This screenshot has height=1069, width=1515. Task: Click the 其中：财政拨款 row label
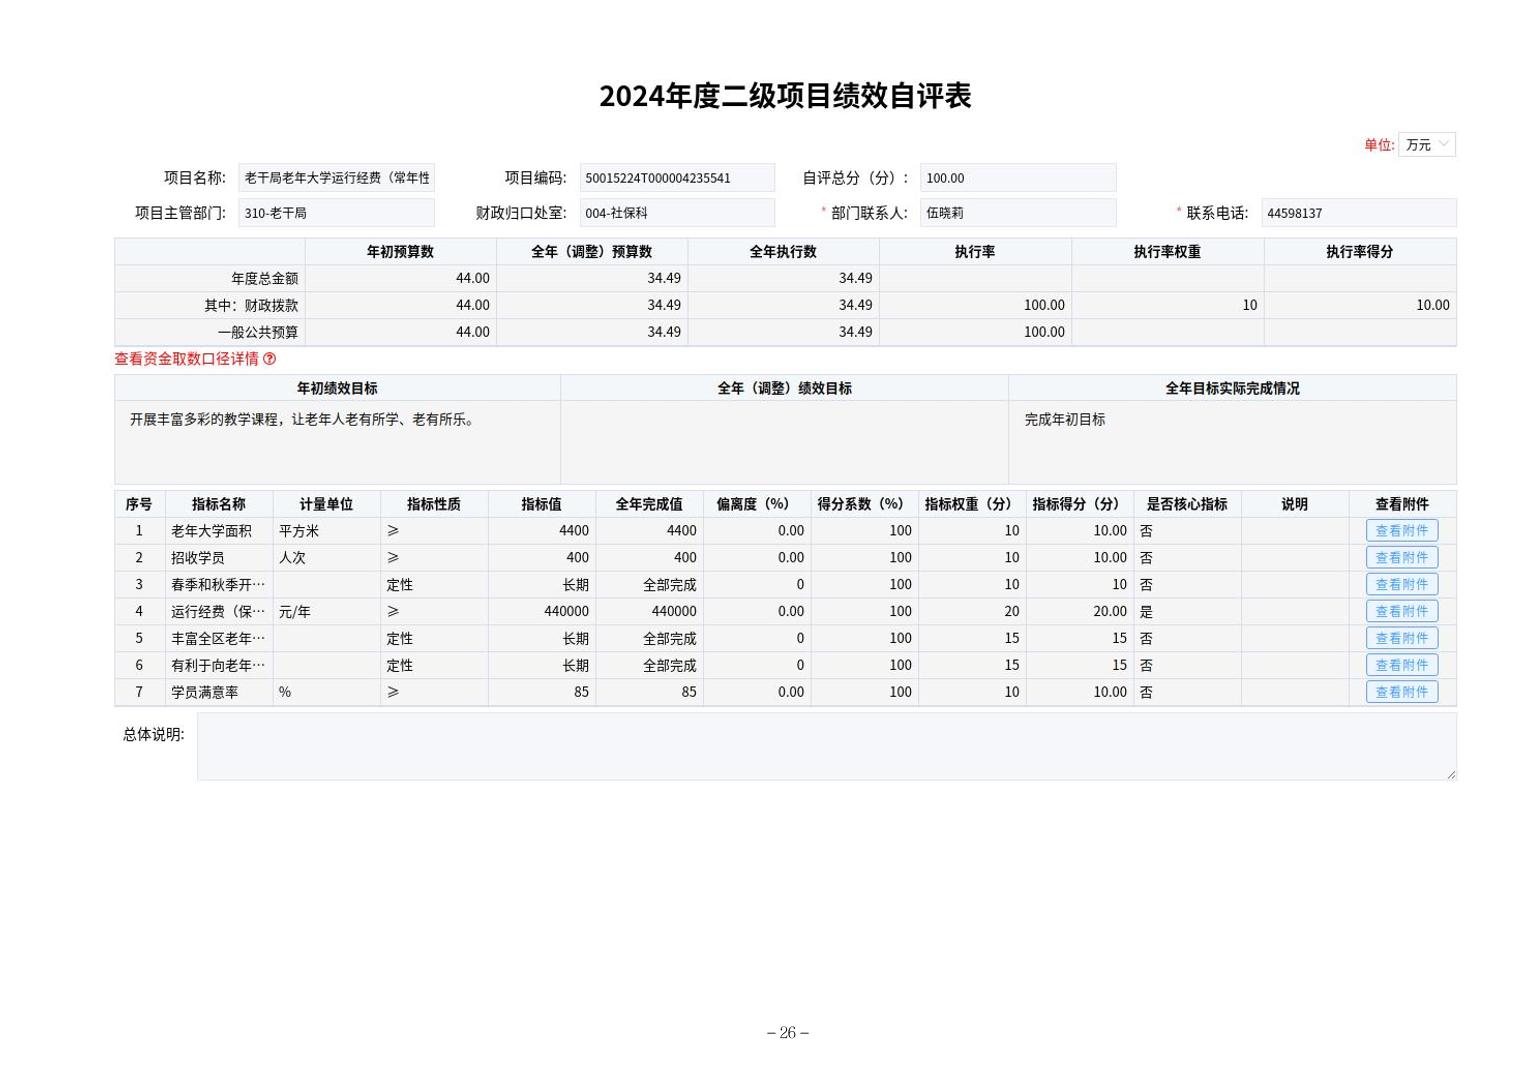point(251,305)
